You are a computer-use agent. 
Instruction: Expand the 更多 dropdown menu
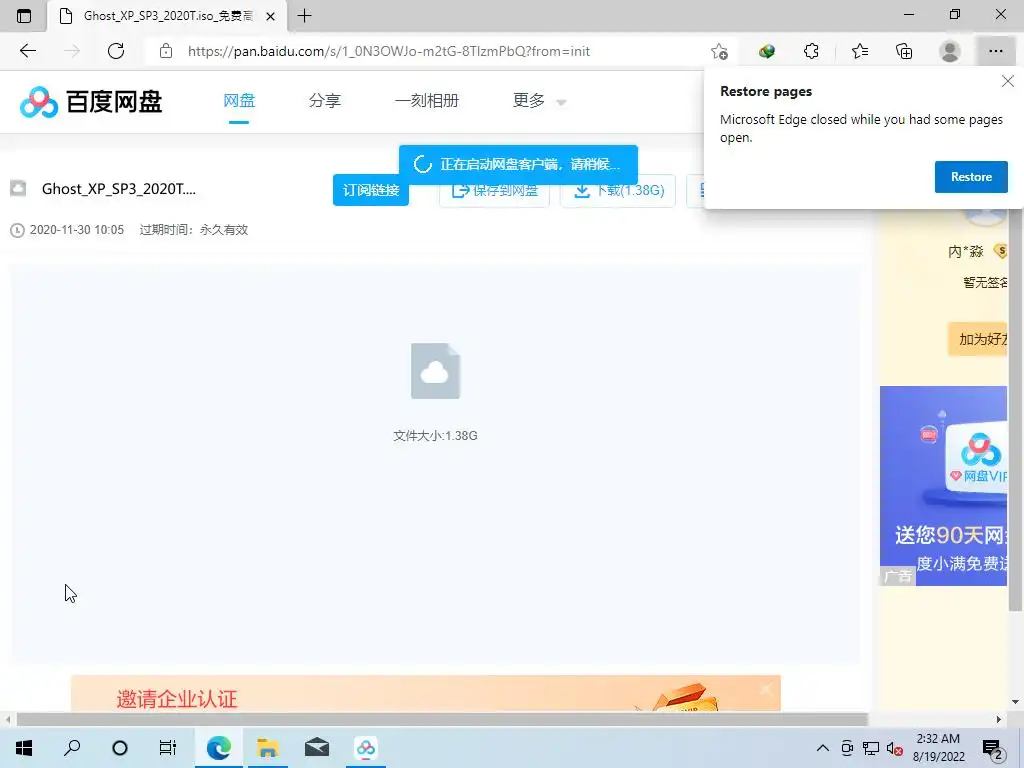click(x=539, y=101)
